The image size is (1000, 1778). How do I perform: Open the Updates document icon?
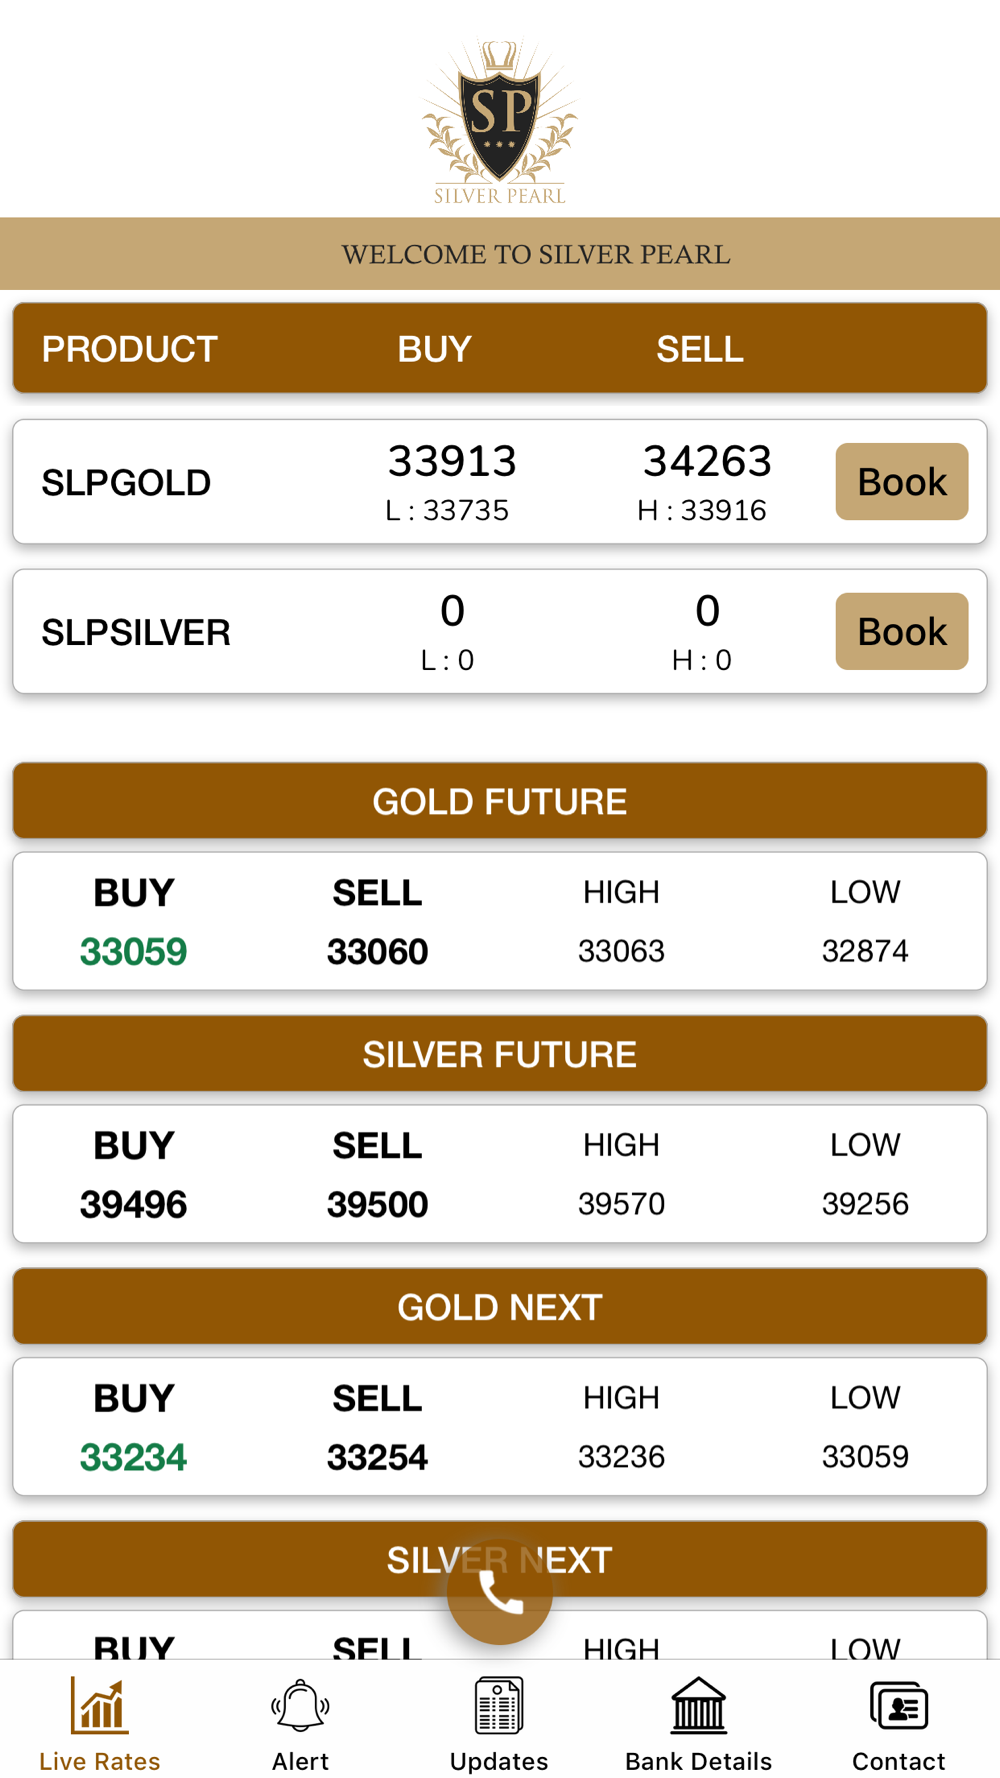tap(499, 1706)
